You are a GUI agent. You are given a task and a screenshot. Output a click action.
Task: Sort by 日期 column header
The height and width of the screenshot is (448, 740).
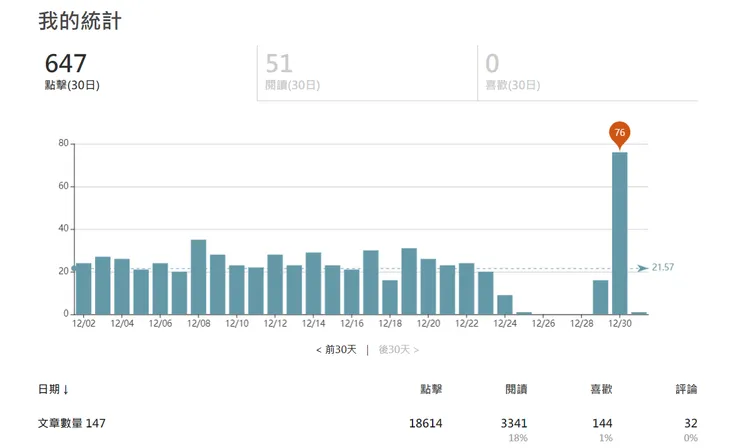click(x=53, y=389)
